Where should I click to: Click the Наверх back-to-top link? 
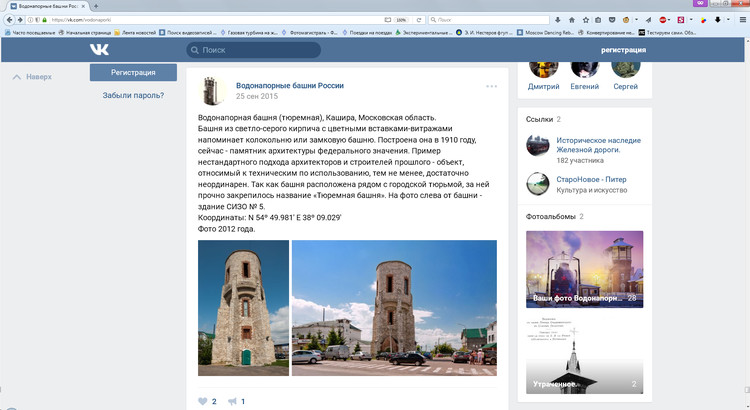32,77
